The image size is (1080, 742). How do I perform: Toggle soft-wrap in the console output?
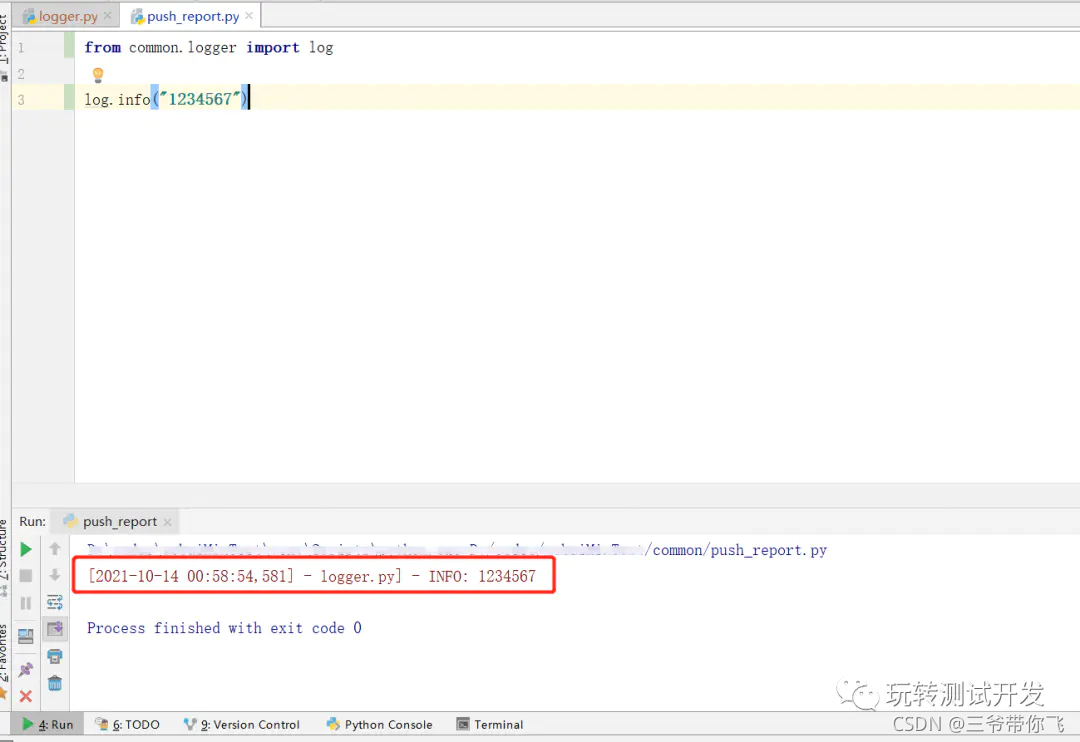[x=54, y=603]
